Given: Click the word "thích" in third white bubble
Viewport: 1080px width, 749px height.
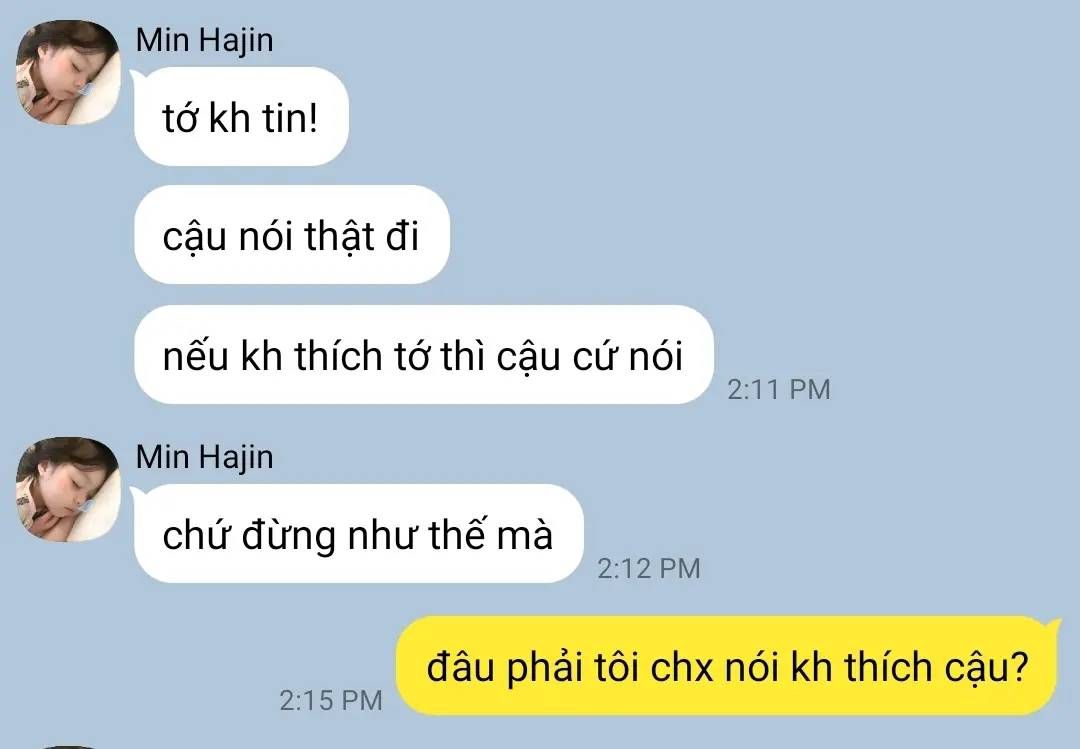Looking at the screenshot, I should (x=338, y=356).
